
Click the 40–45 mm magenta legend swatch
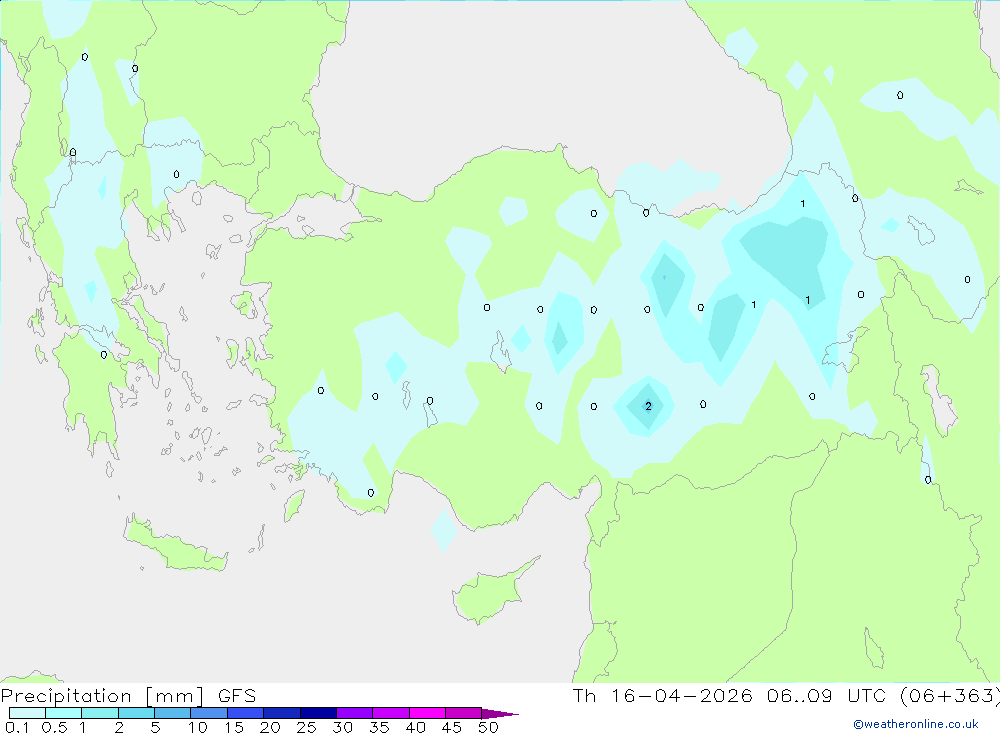[427, 713]
